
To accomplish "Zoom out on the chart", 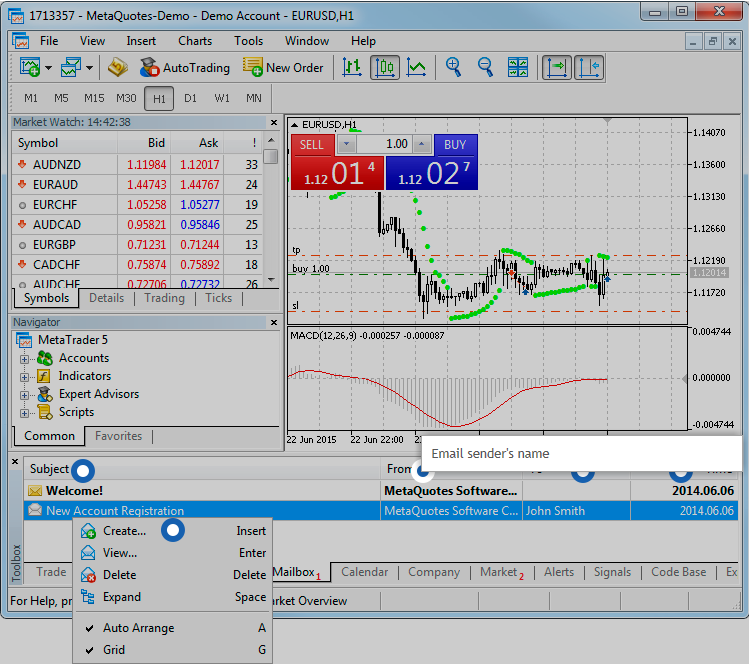I will pyautogui.click(x=485, y=67).
